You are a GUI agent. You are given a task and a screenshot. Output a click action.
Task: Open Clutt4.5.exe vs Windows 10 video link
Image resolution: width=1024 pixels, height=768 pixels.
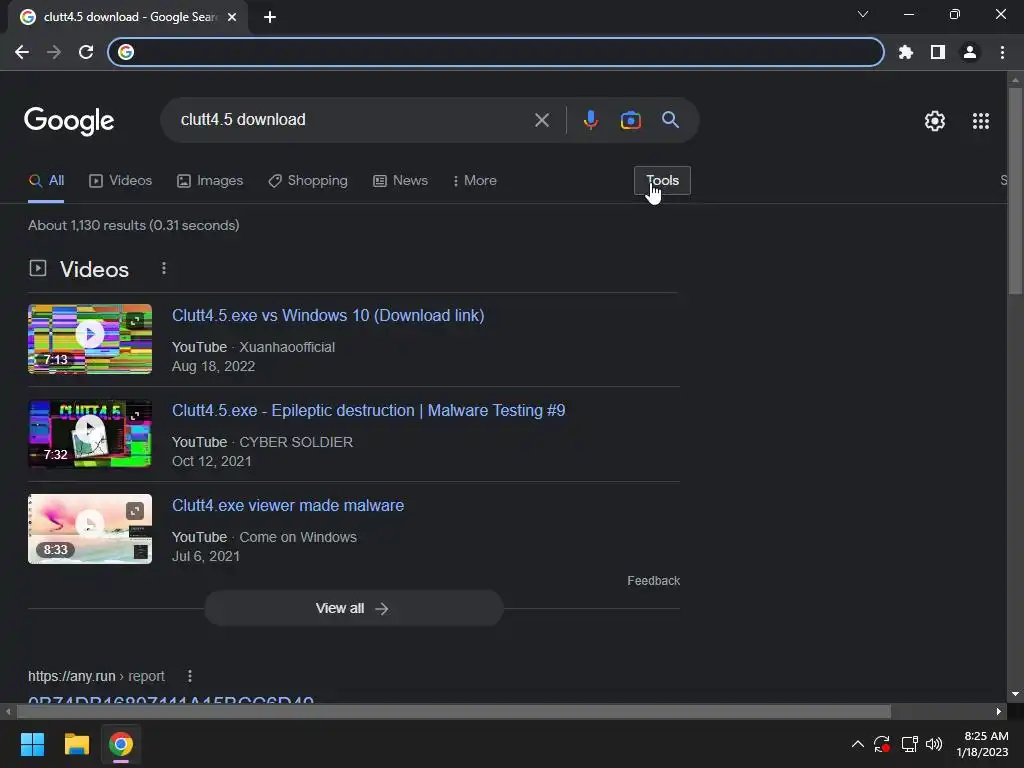click(x=328, y=315)
